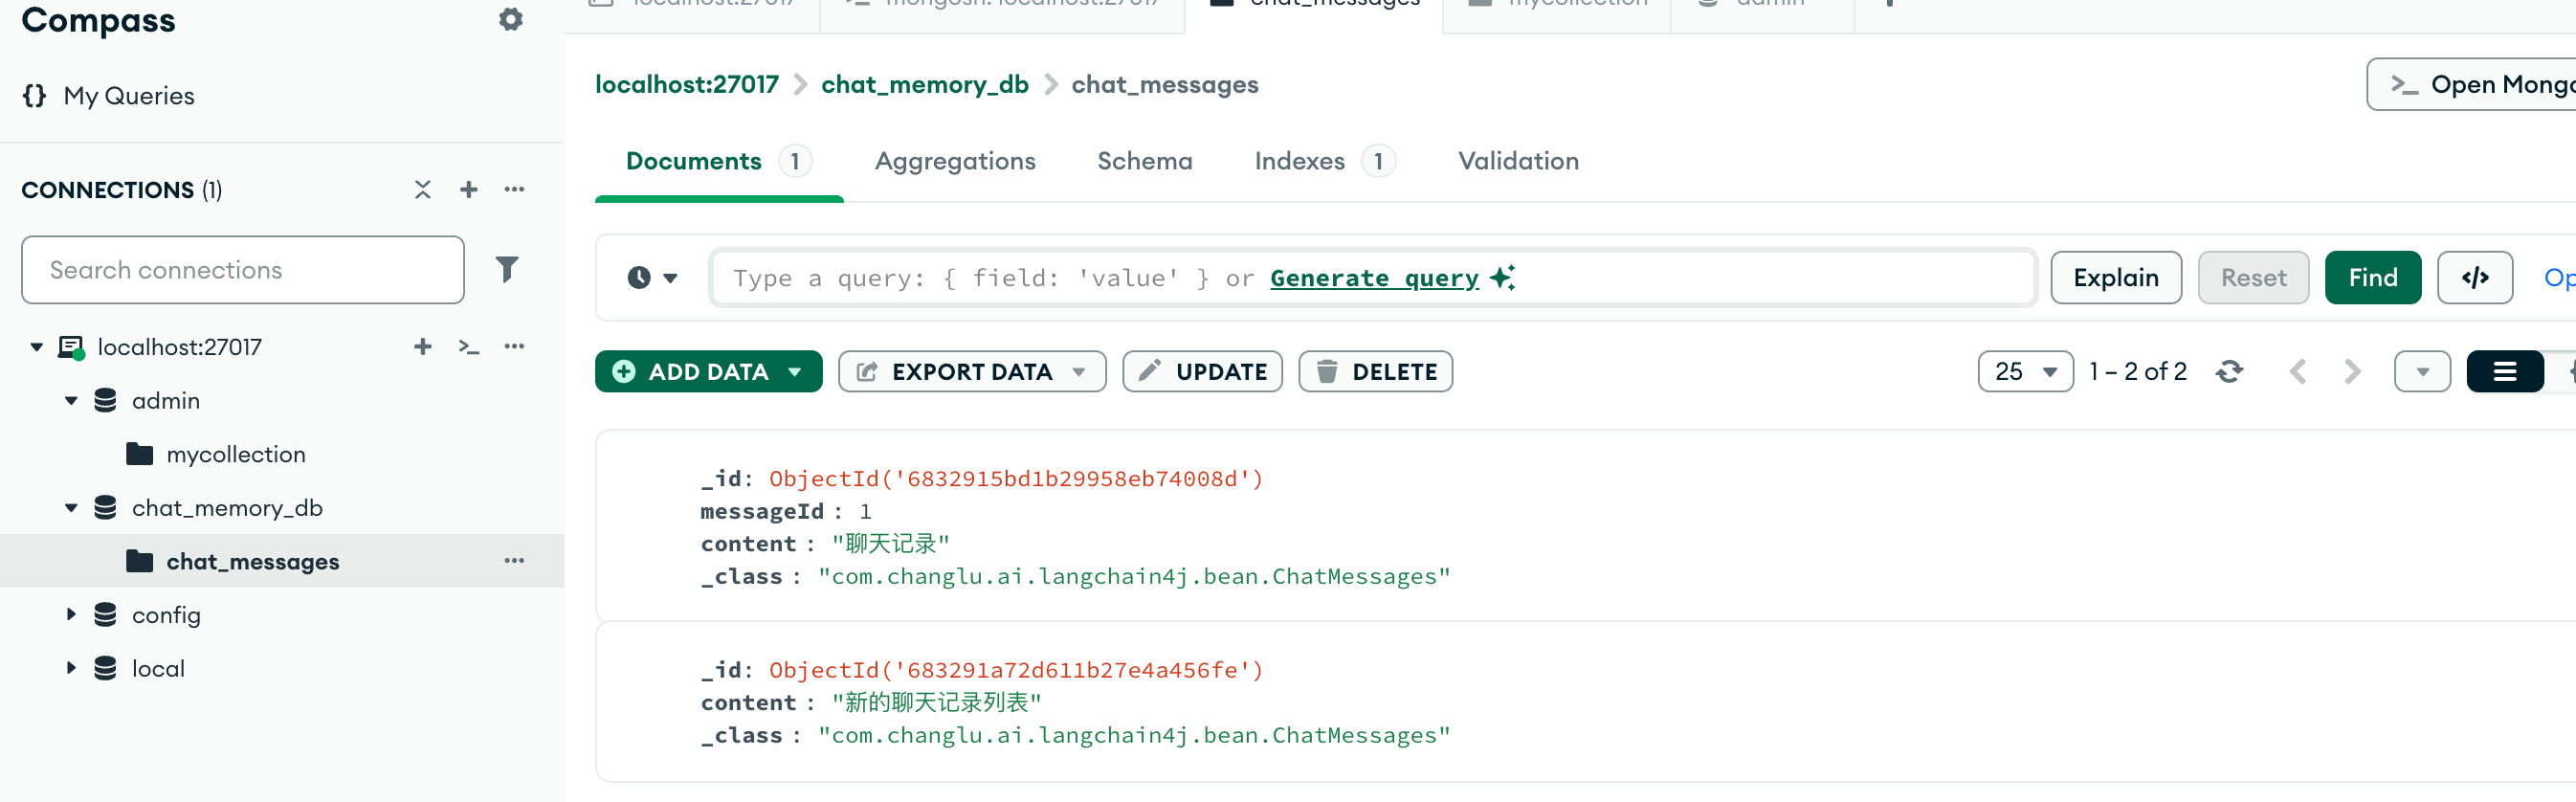2576x802 pixels.
Task: Open the query history clock dropdown
Action: [x=653, y=278]
